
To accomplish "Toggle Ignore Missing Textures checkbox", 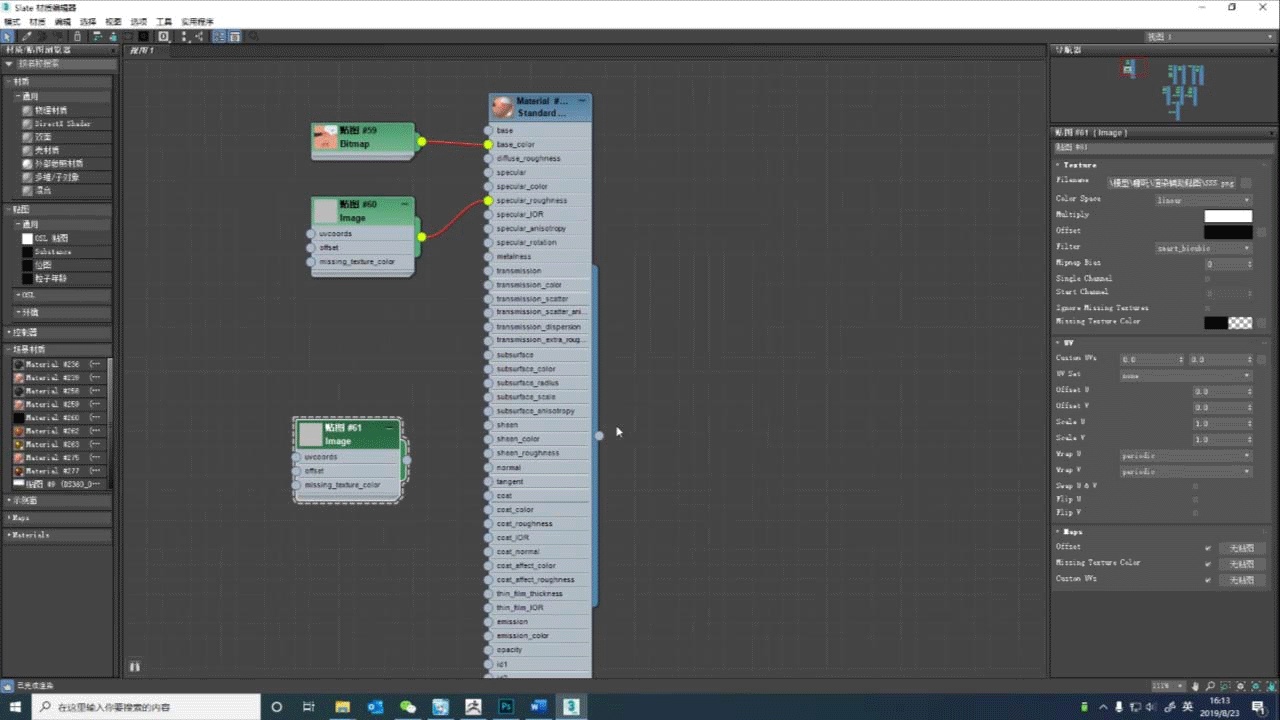I will [1207, 308].
